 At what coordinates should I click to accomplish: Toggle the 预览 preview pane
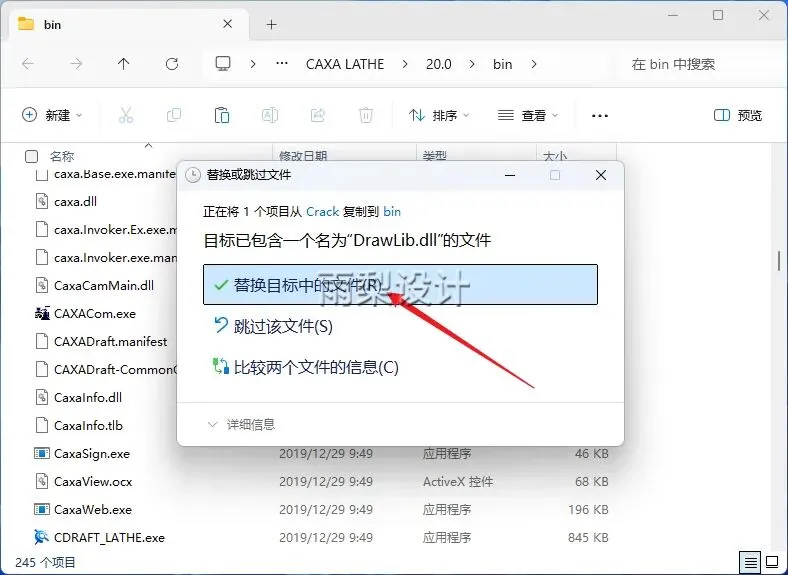click(738, 116)
